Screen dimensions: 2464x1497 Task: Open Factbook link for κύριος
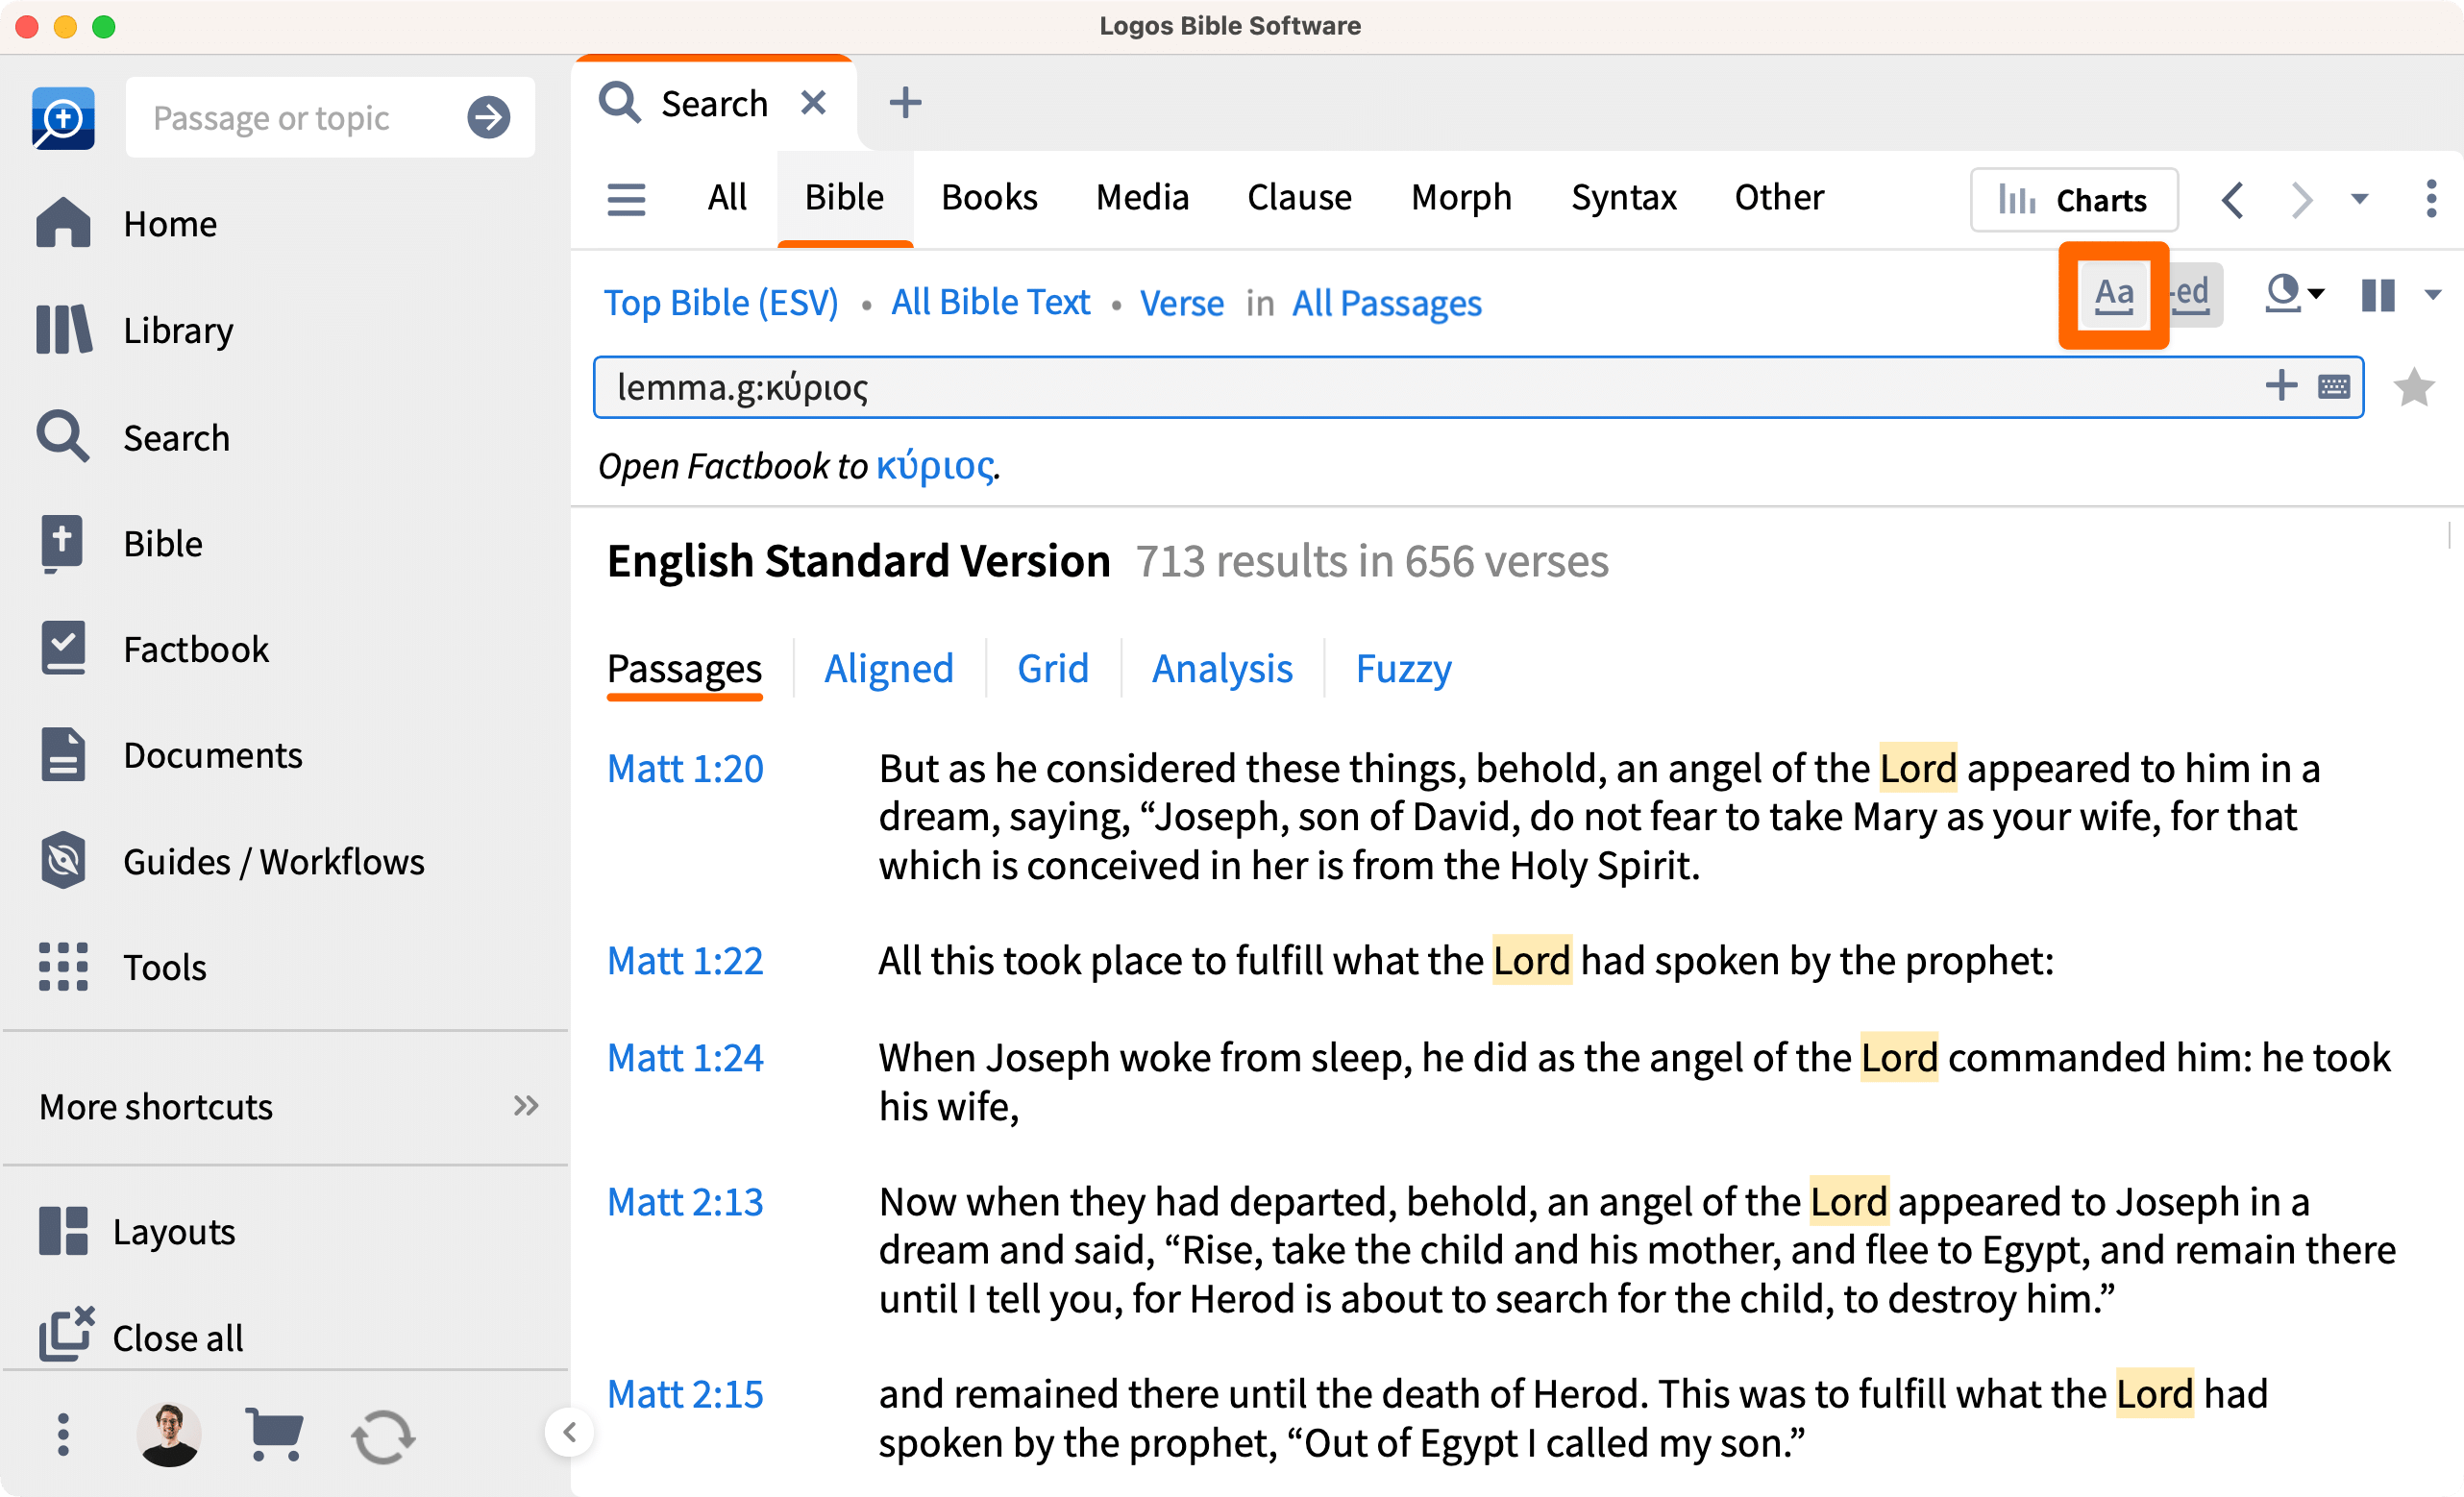click(934, 465)
